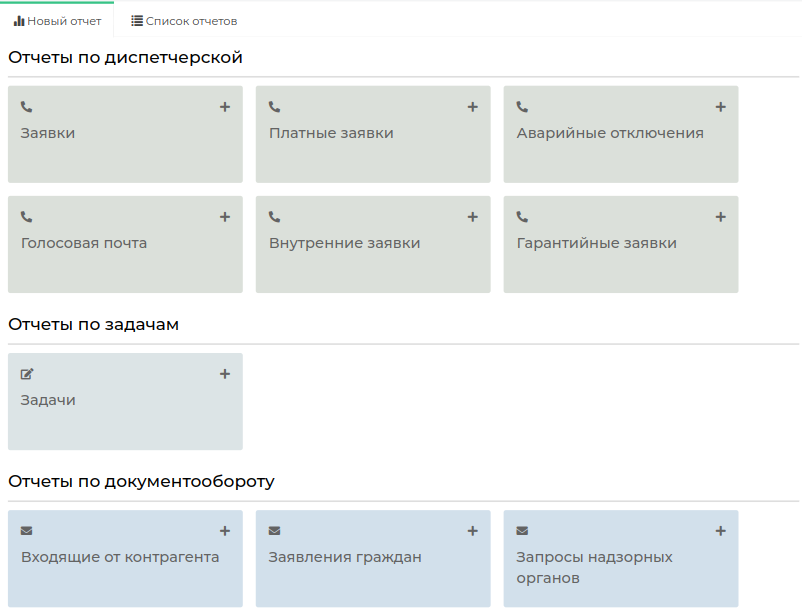The height and width of the screenshot is (616, 802).
Task: Open the Заявки report label
Action: [48, 133]
